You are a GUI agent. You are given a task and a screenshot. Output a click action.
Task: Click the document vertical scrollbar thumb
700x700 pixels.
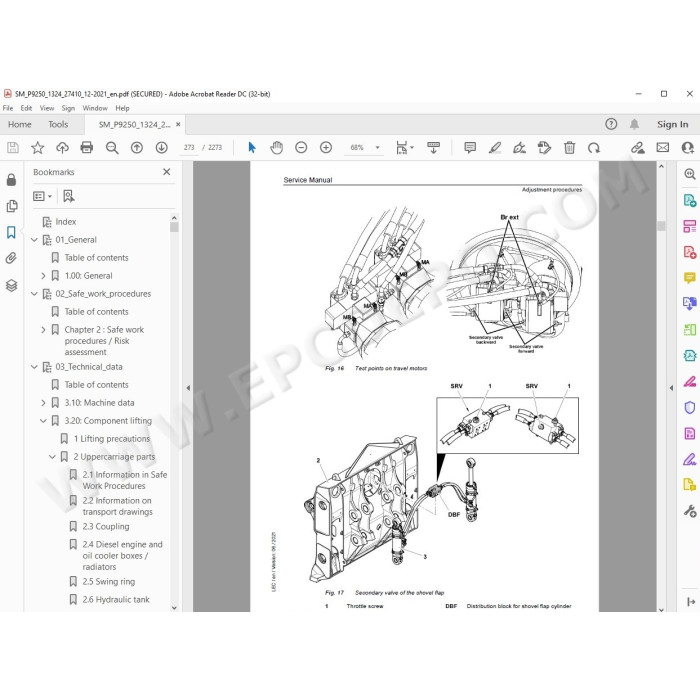click(662, 225)
